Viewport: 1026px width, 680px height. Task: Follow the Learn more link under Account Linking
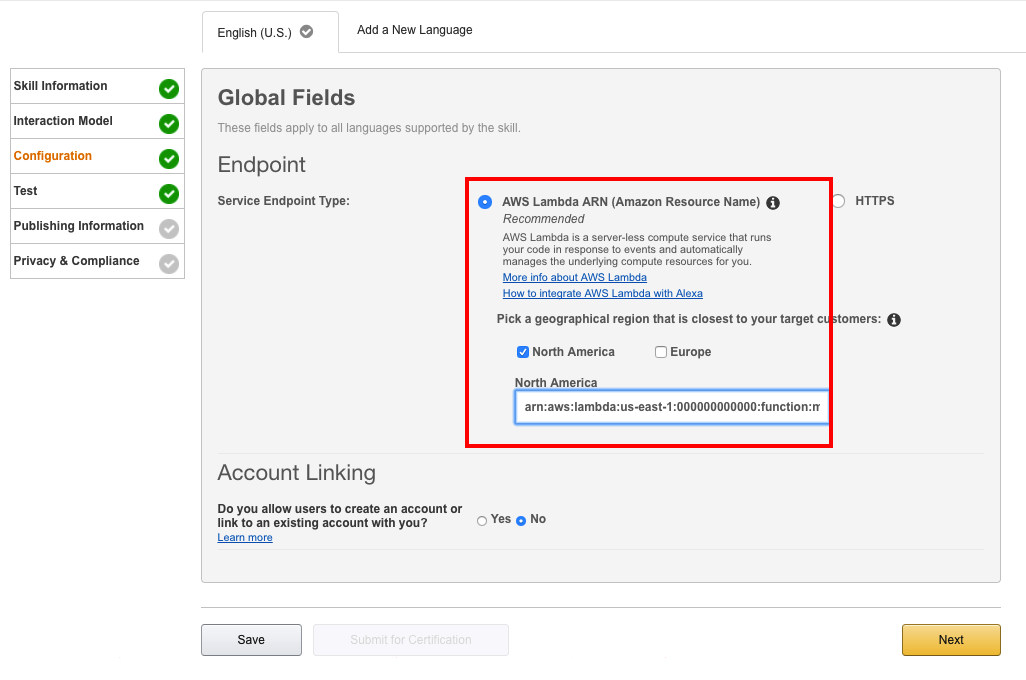pos(245,537)
